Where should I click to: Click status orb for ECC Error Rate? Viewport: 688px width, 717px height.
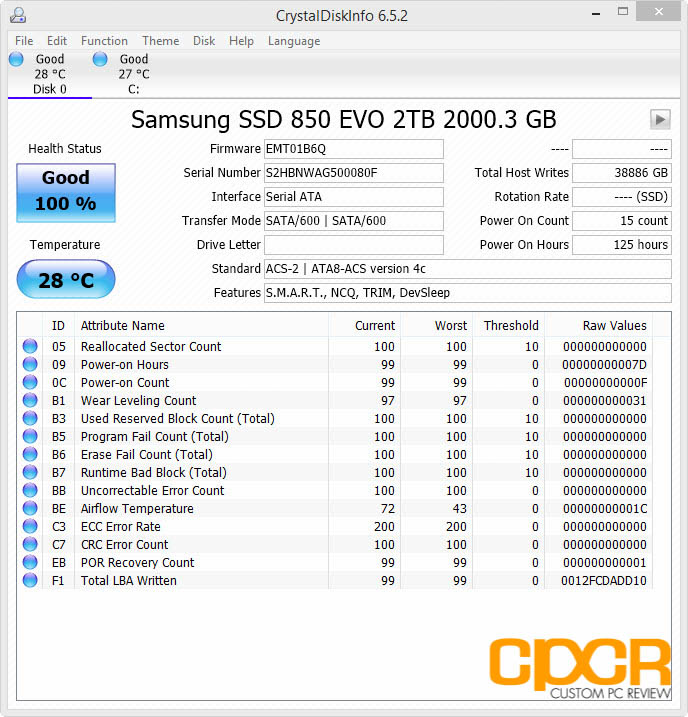30,526
